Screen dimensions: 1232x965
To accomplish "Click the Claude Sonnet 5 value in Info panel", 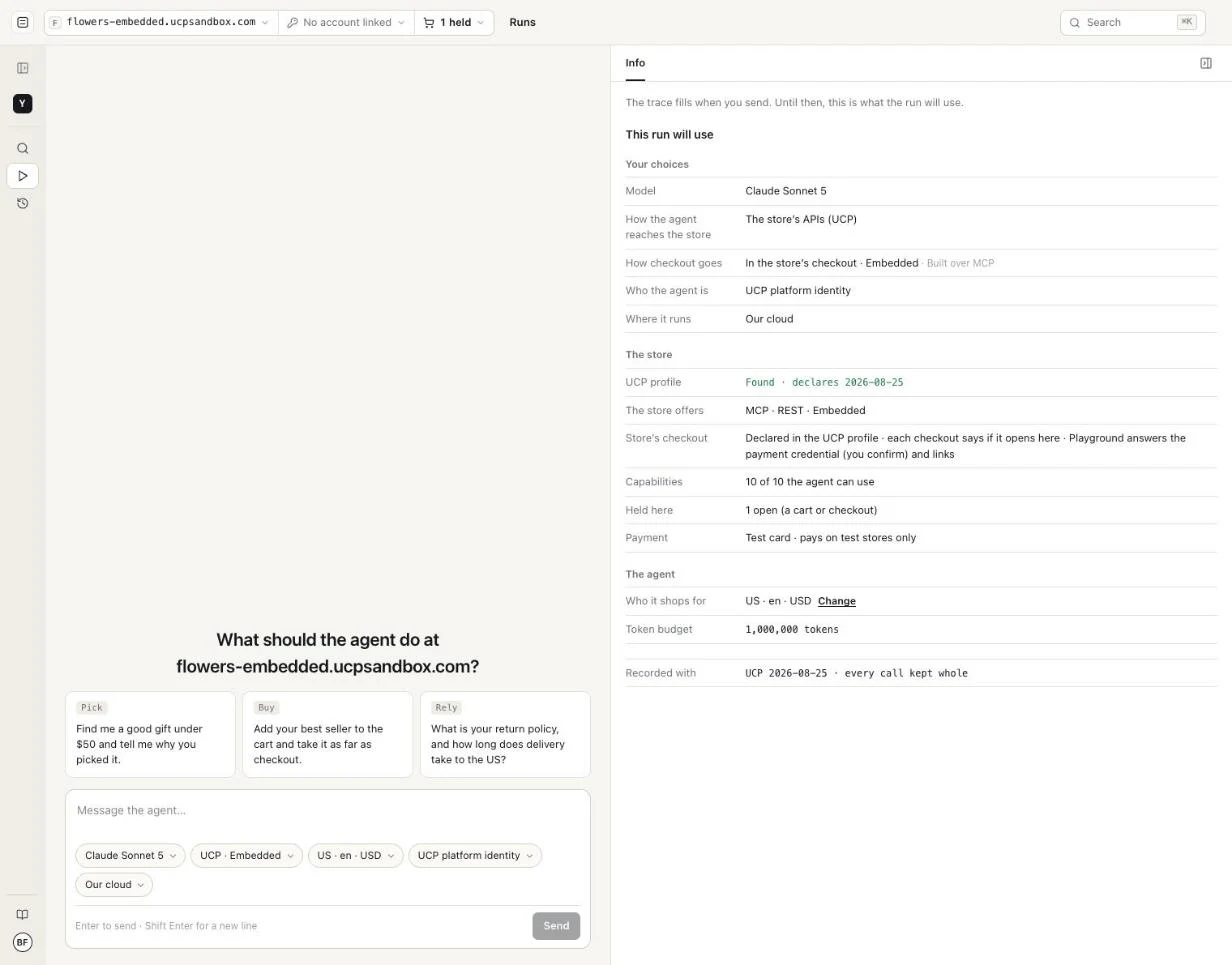I will (786, 191).
